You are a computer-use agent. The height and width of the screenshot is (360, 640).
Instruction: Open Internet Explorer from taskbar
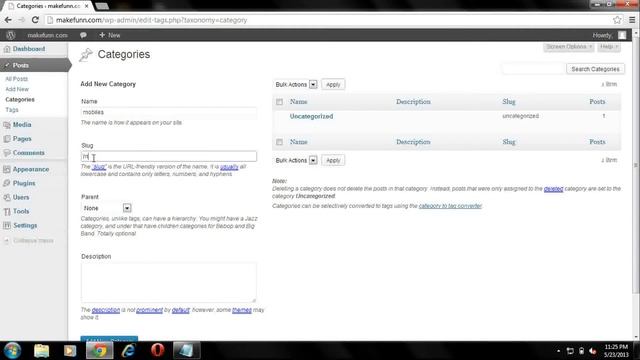pos(129,351)
